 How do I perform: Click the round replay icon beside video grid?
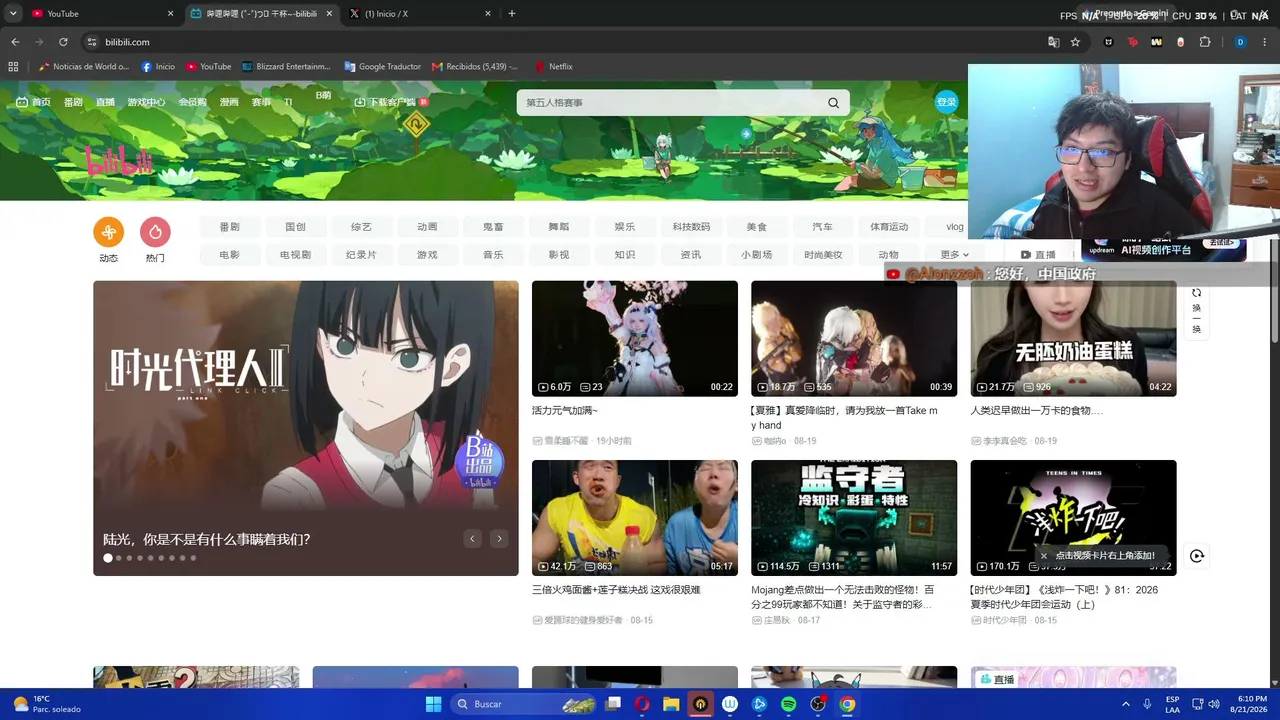[1197, 556]
